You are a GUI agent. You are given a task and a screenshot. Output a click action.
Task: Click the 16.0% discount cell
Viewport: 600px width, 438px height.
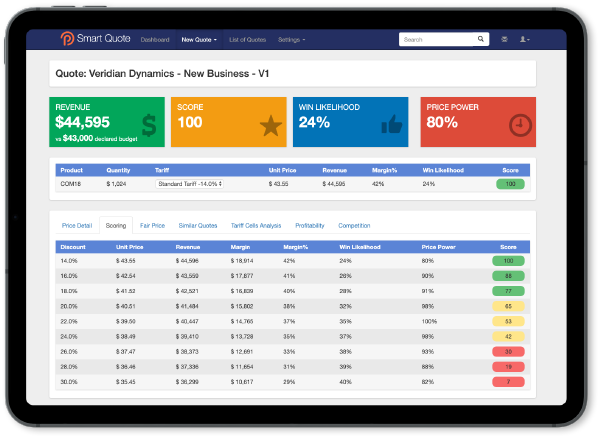69,276
